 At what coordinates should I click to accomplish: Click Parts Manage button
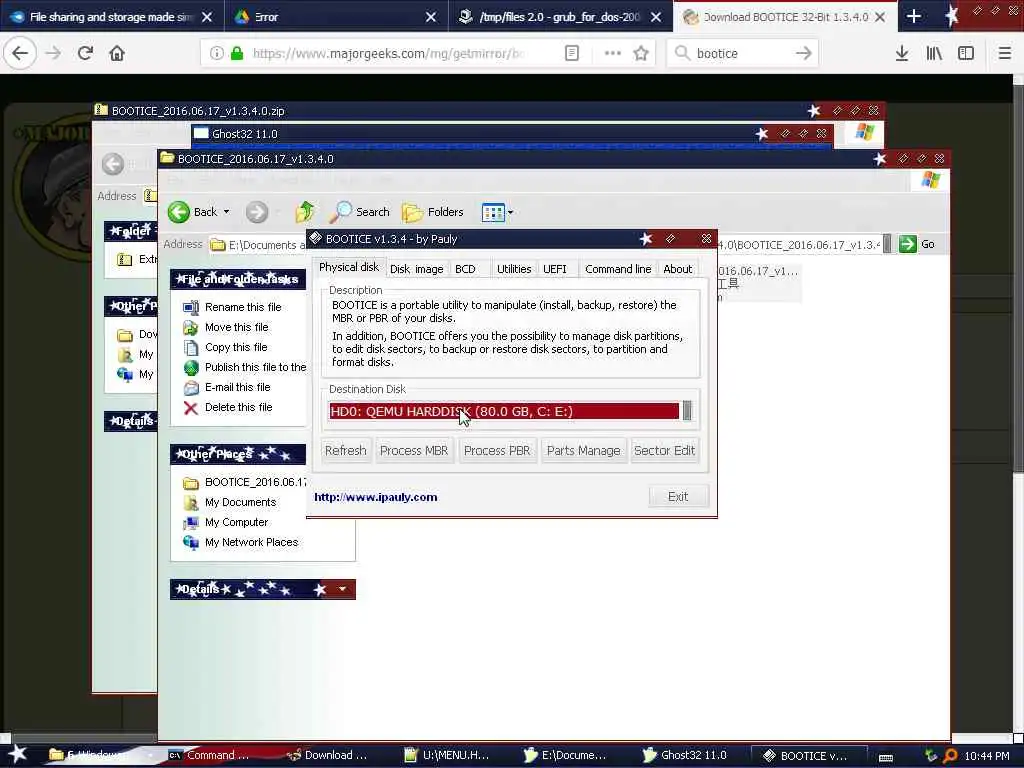(583, 451)
